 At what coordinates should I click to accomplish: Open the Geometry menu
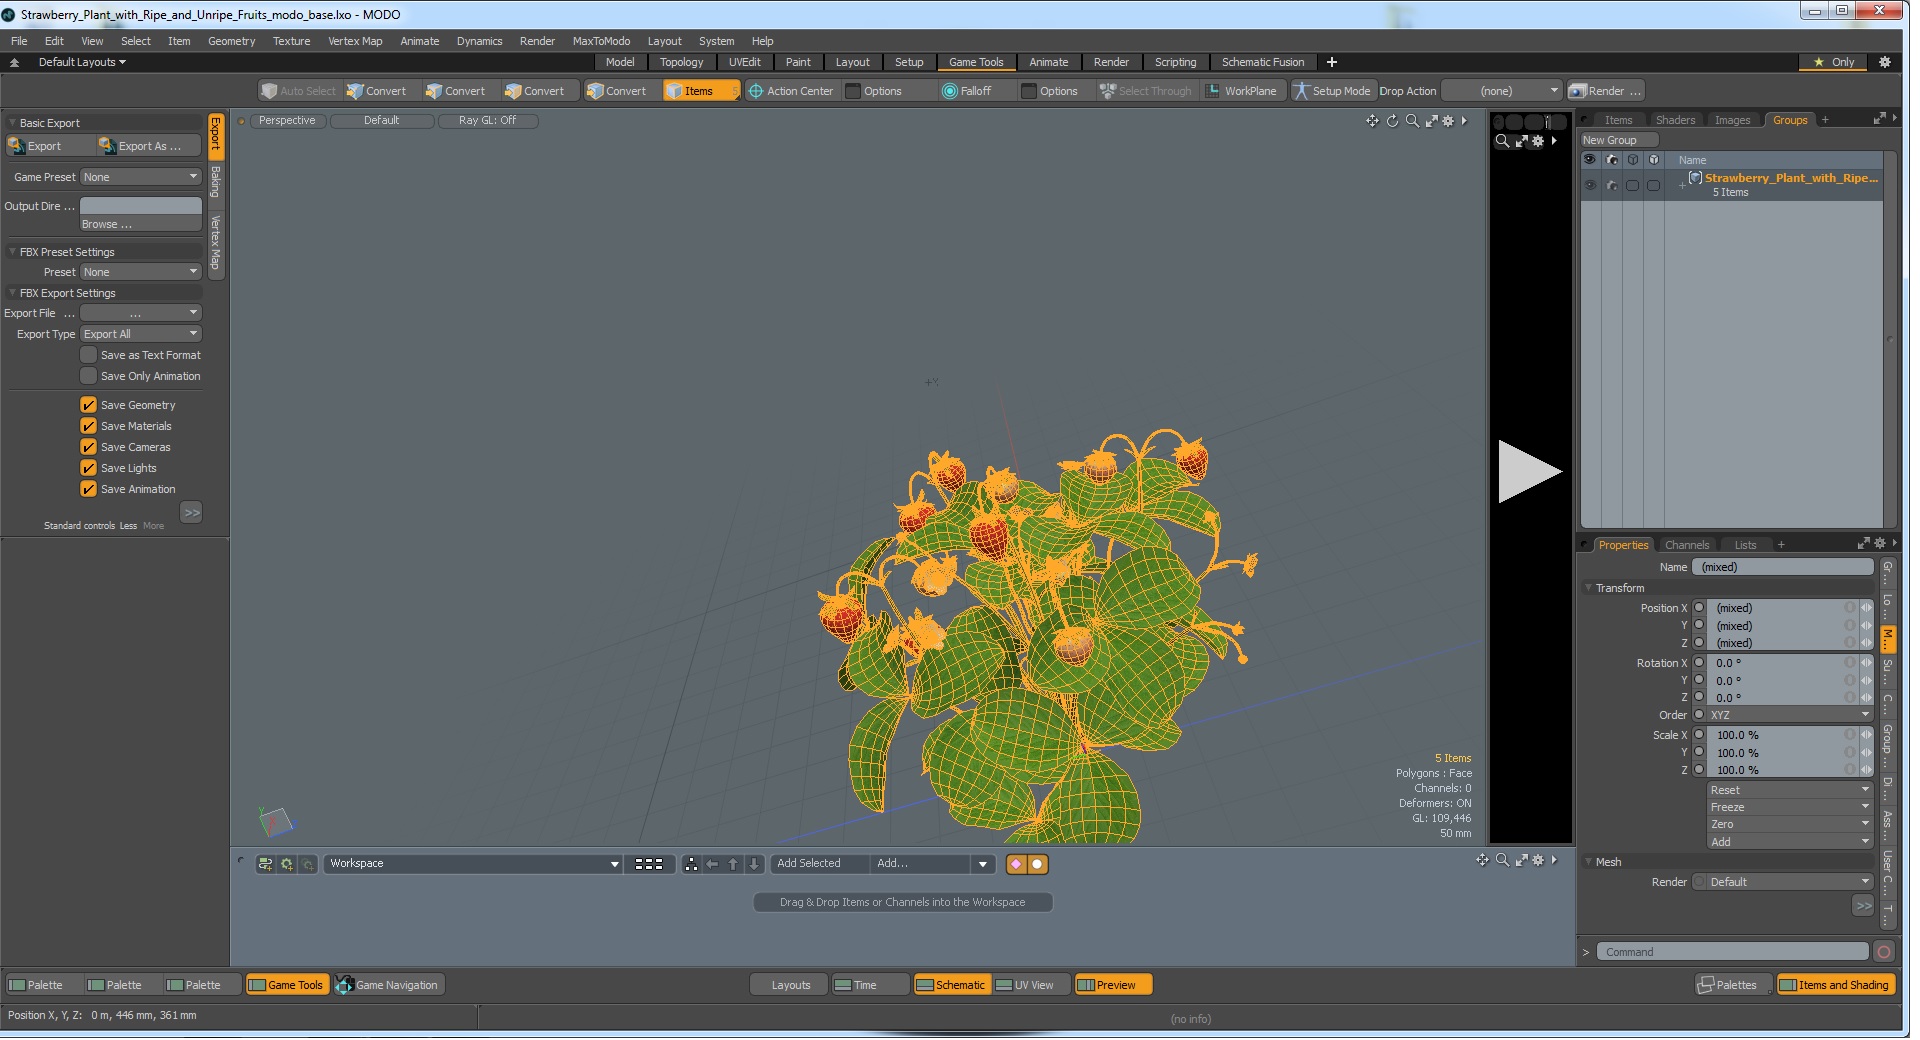pos(231,41)
